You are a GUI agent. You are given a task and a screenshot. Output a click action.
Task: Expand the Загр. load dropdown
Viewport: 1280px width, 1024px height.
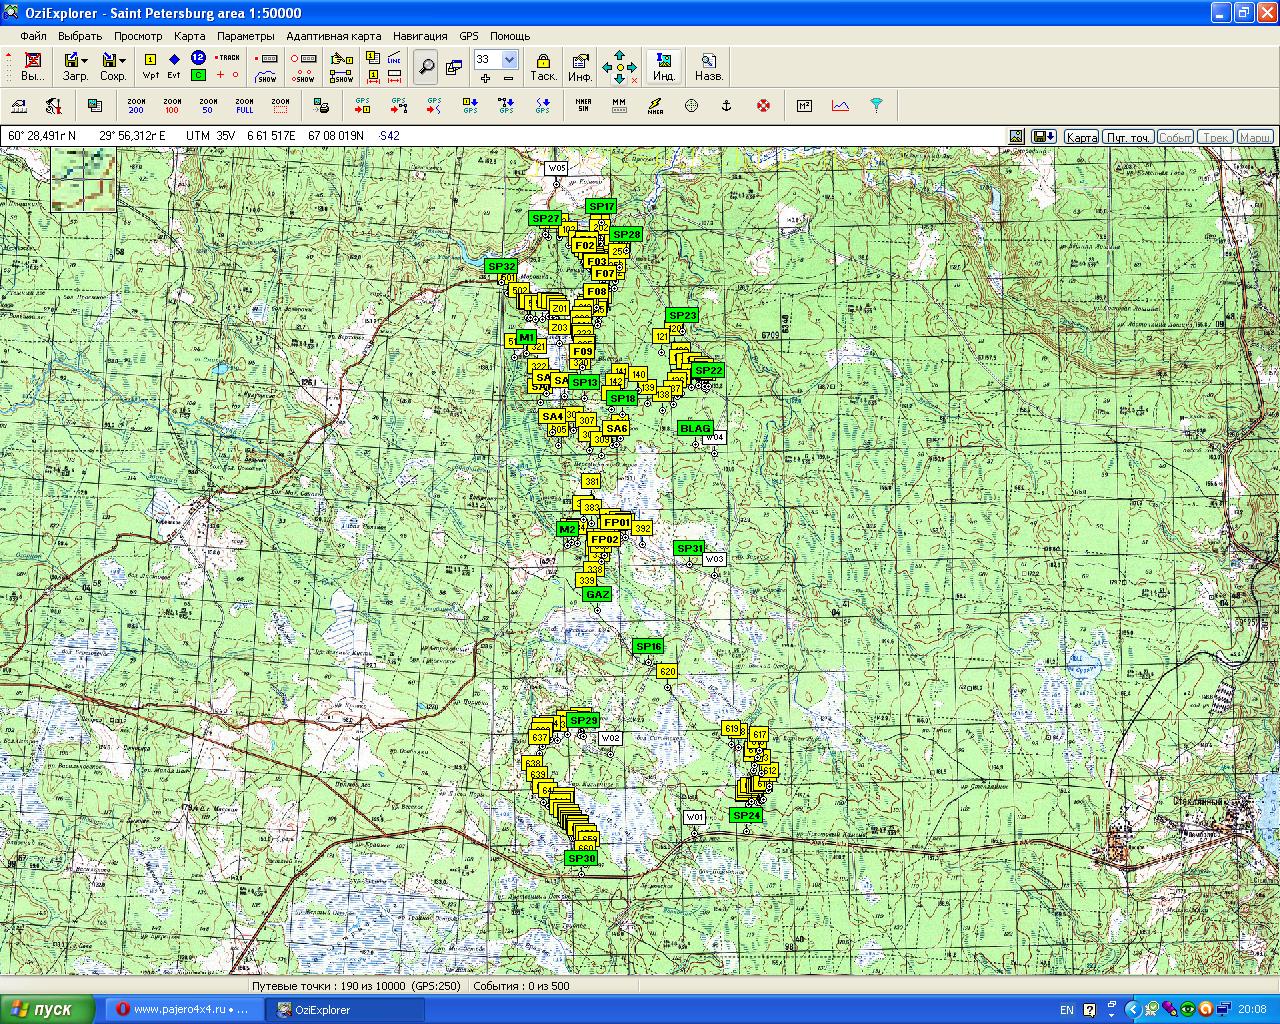coord(84,61)
